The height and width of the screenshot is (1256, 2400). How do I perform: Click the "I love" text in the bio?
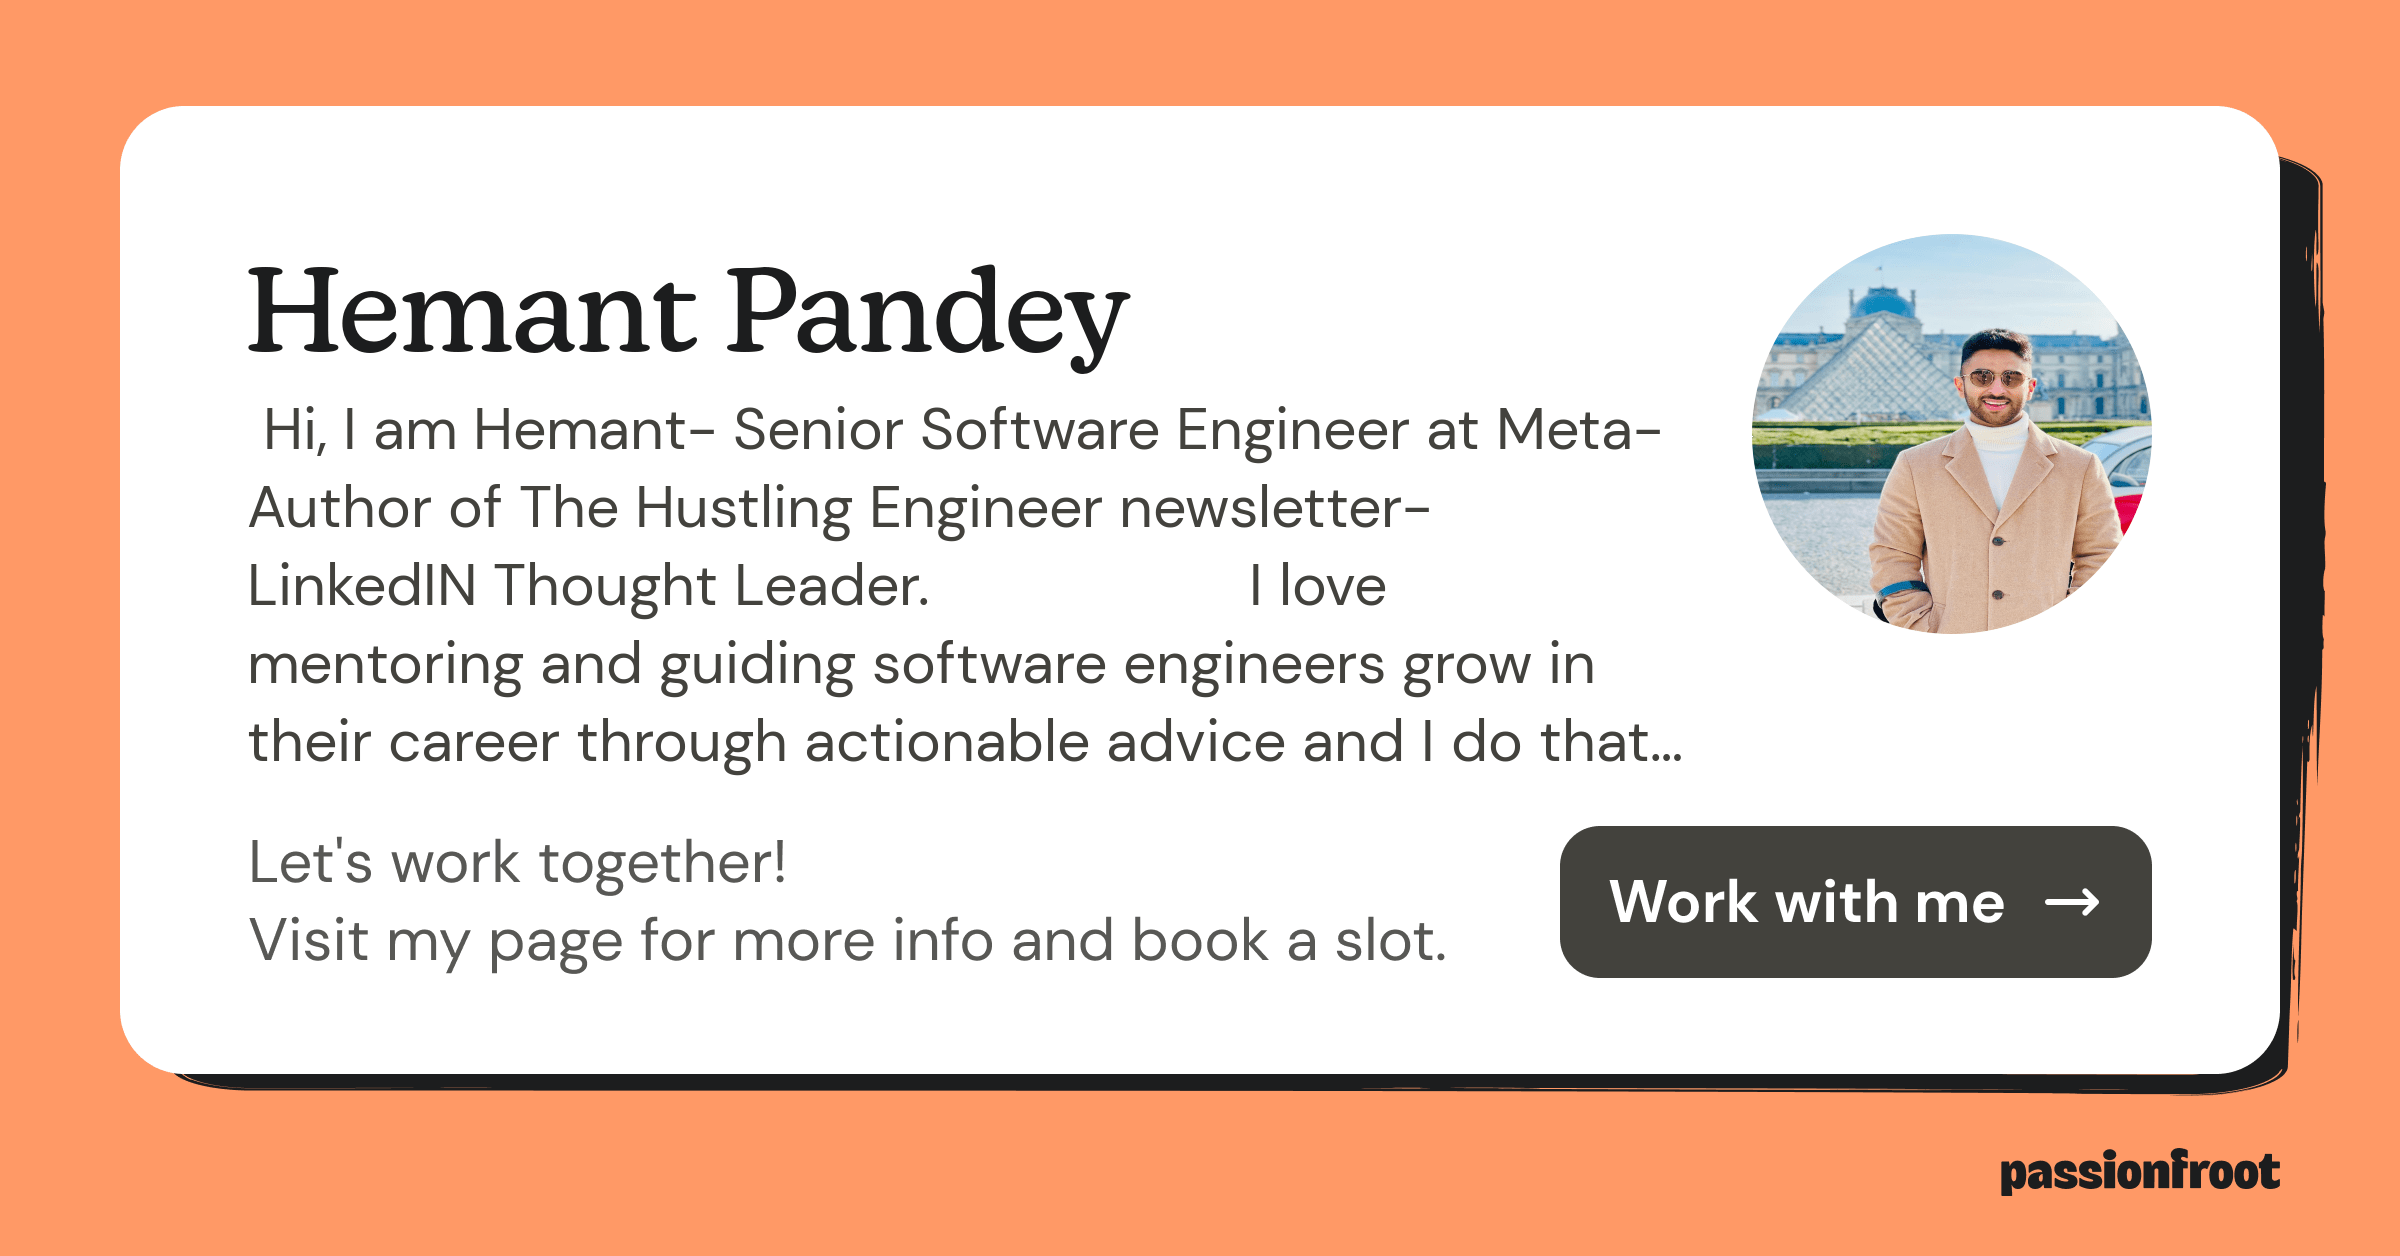(1317, 586)
